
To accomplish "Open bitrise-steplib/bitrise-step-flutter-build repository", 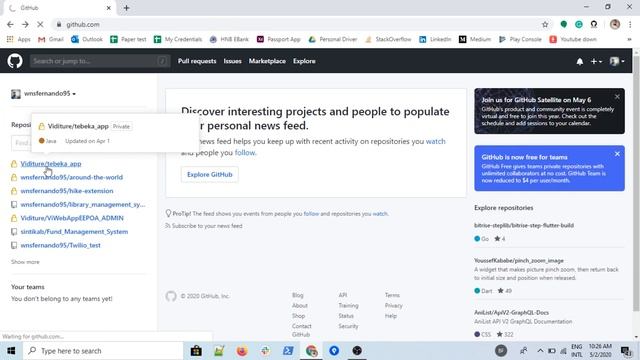I will [x=524, y=225].
